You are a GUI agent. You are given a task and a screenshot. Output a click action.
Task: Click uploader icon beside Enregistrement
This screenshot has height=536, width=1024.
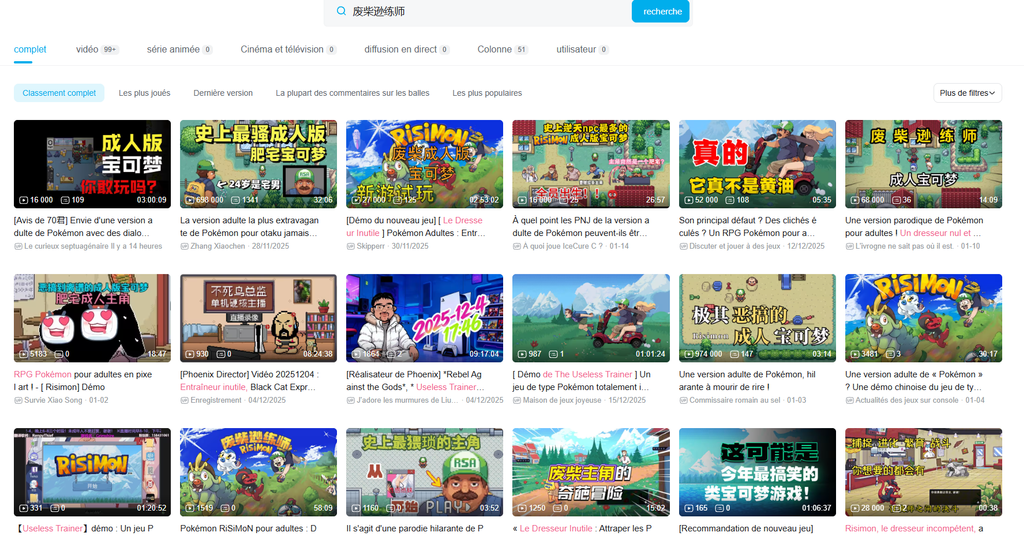(x=185, y=400)
